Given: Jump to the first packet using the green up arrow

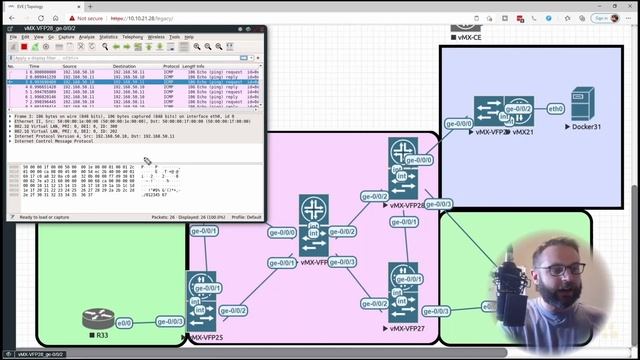Looking at the screenshot, I should (x=149, y=47).
